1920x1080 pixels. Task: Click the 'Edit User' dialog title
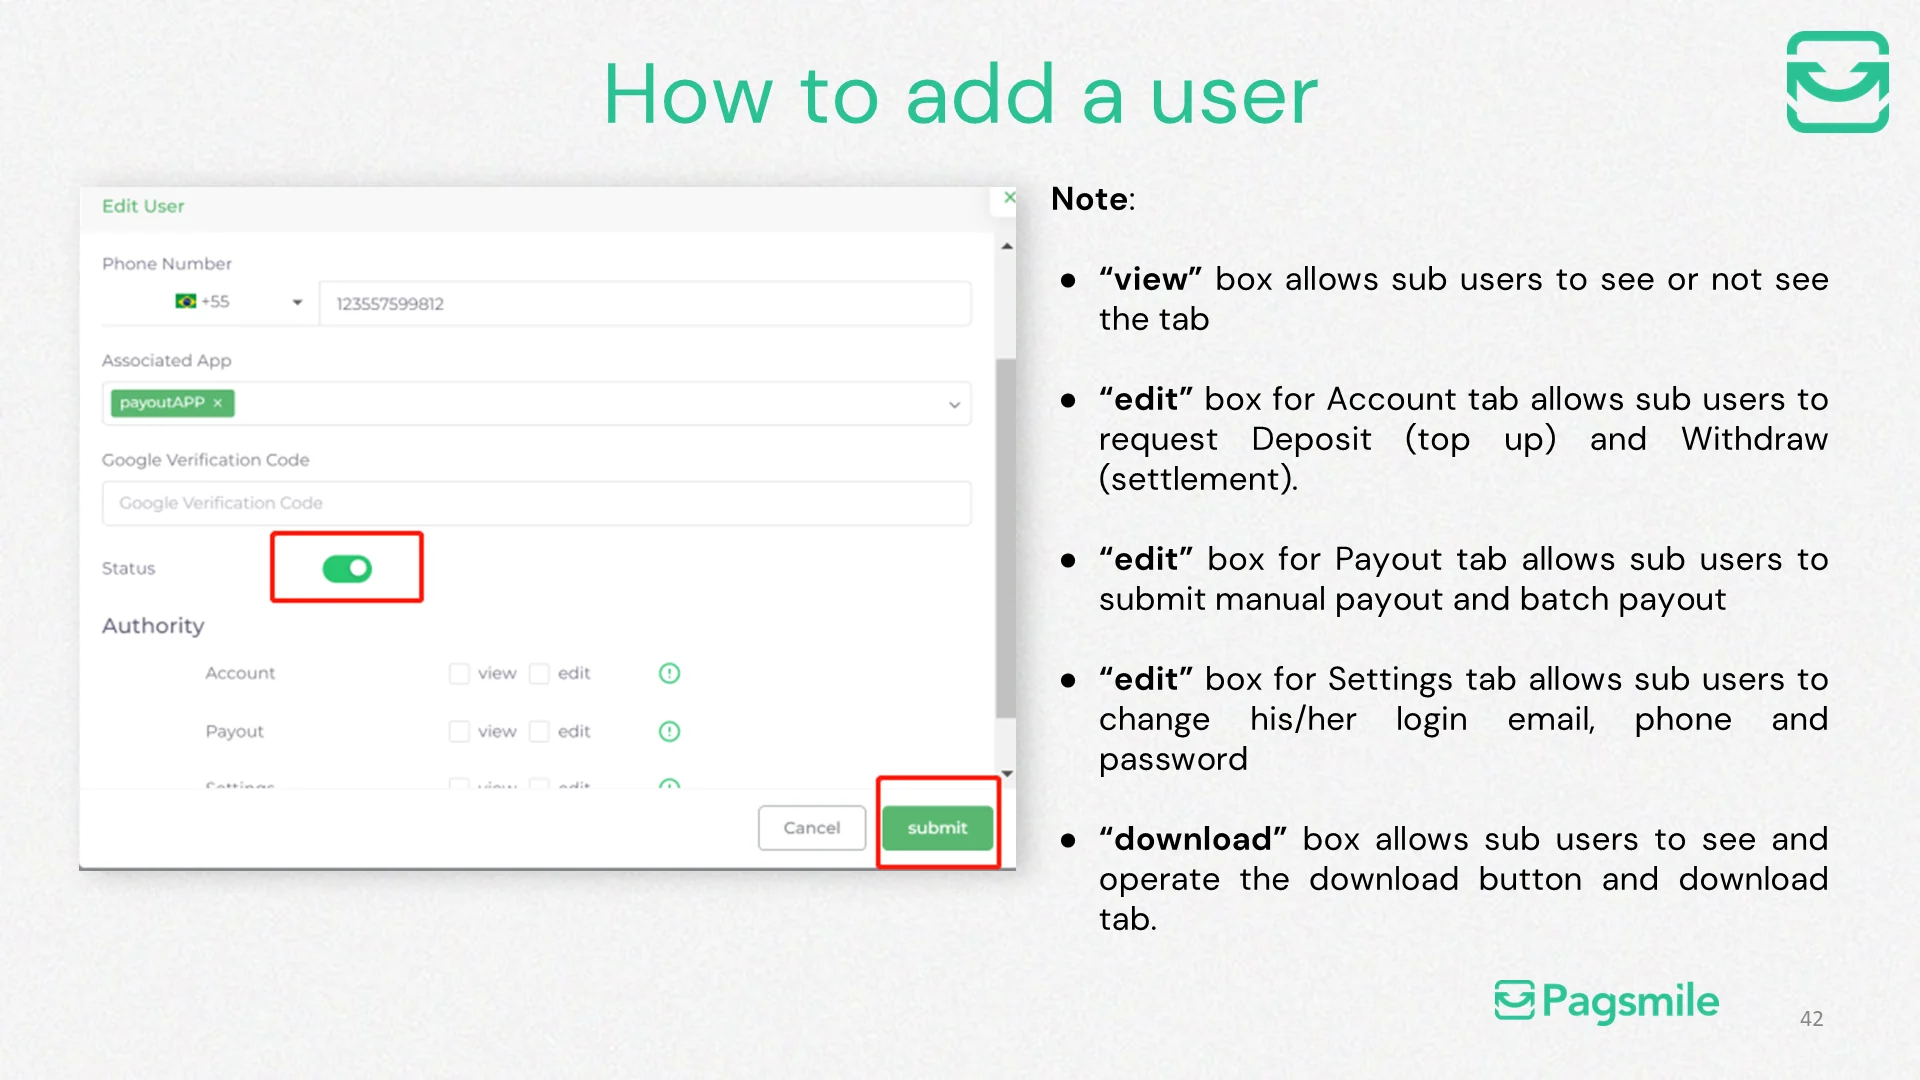tap(143, 206)
